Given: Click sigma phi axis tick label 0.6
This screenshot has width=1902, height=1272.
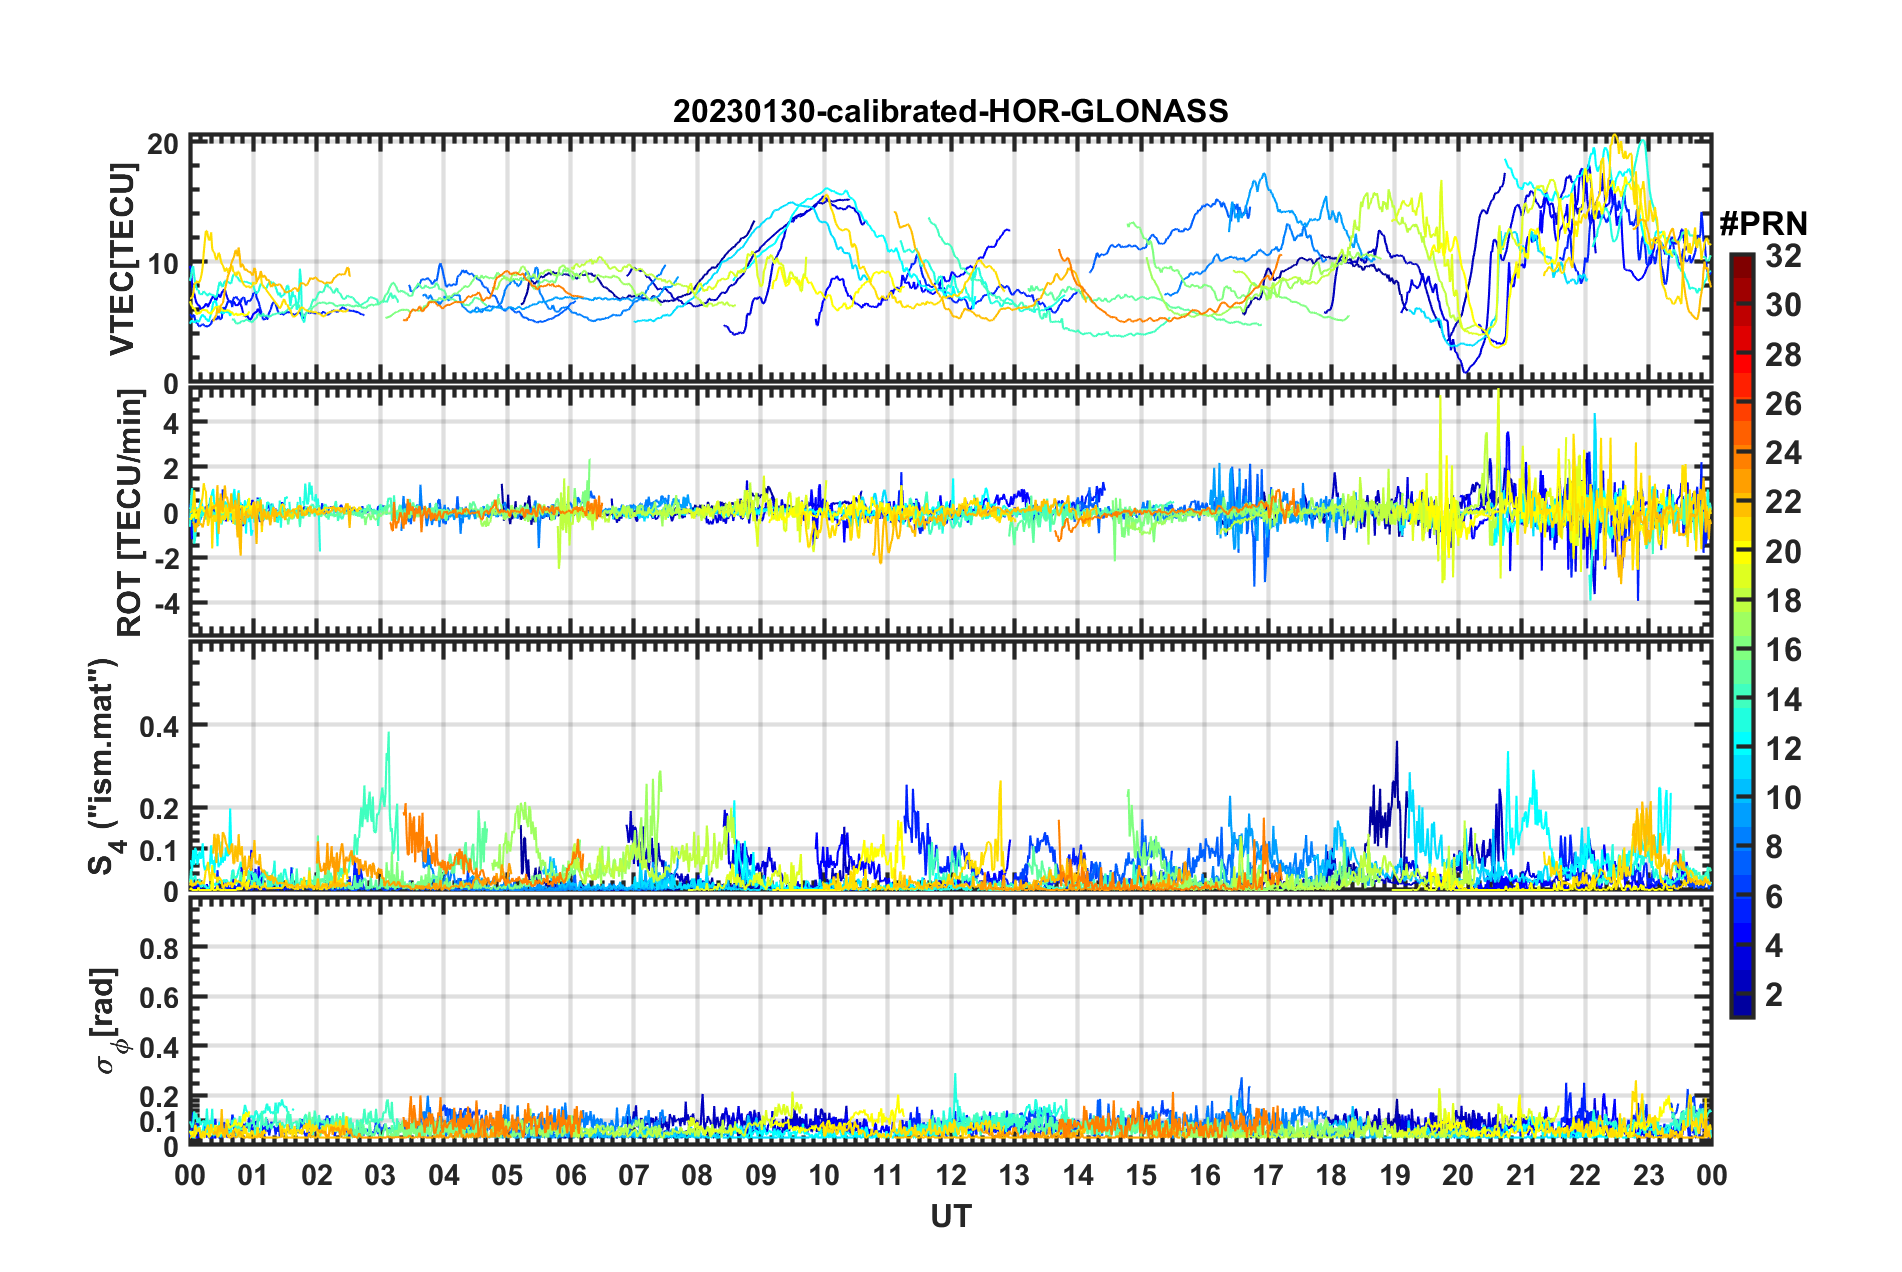Looking at the screenshot, I should click(160, 998).
